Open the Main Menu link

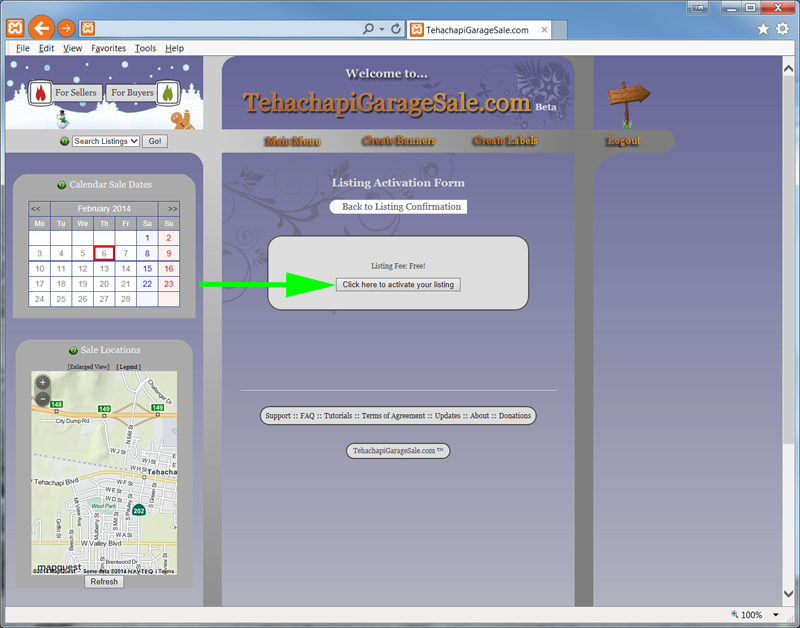pos(293,141)
